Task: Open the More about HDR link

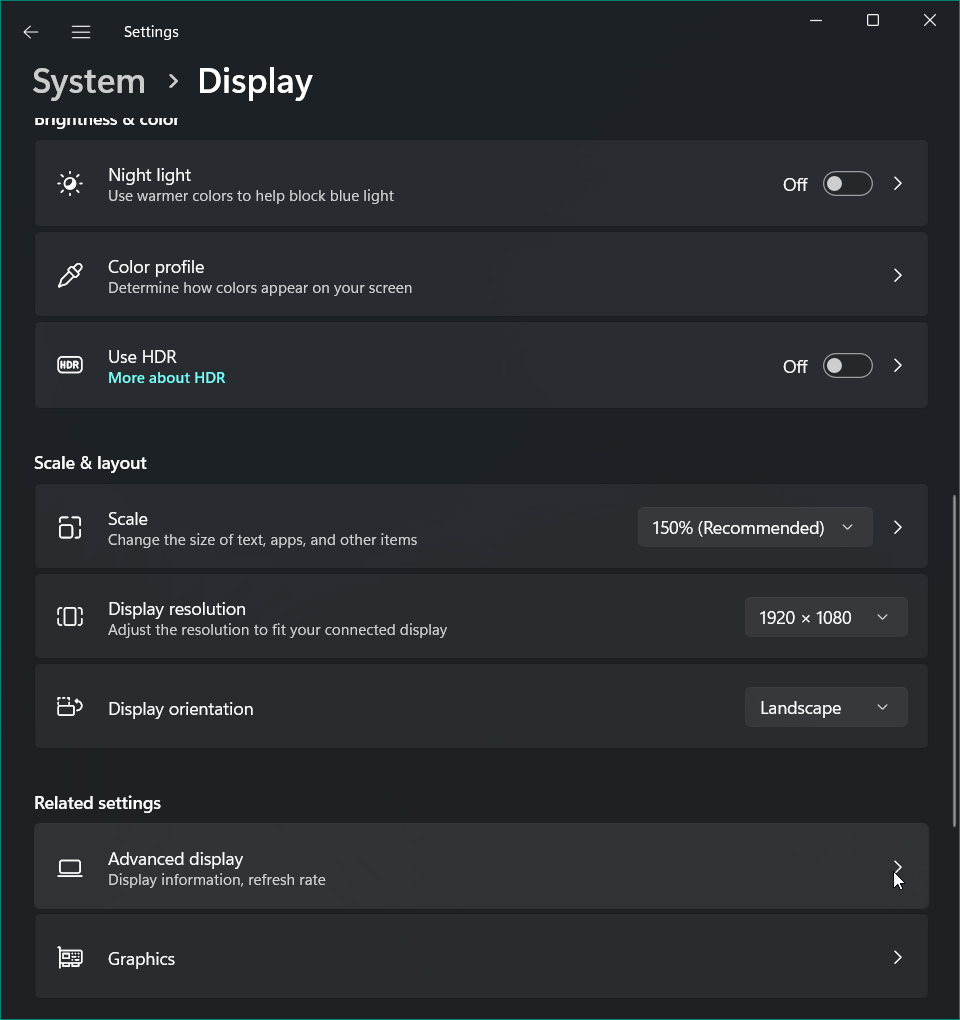Action: click(x=166, y=377)
